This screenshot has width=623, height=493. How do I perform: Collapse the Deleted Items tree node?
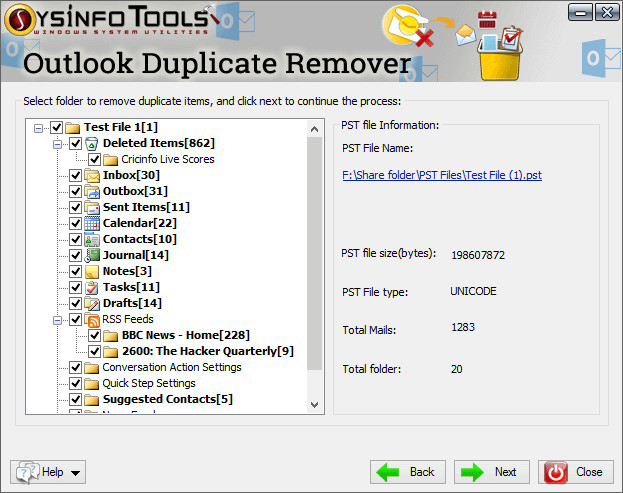[x=58, y=144]
